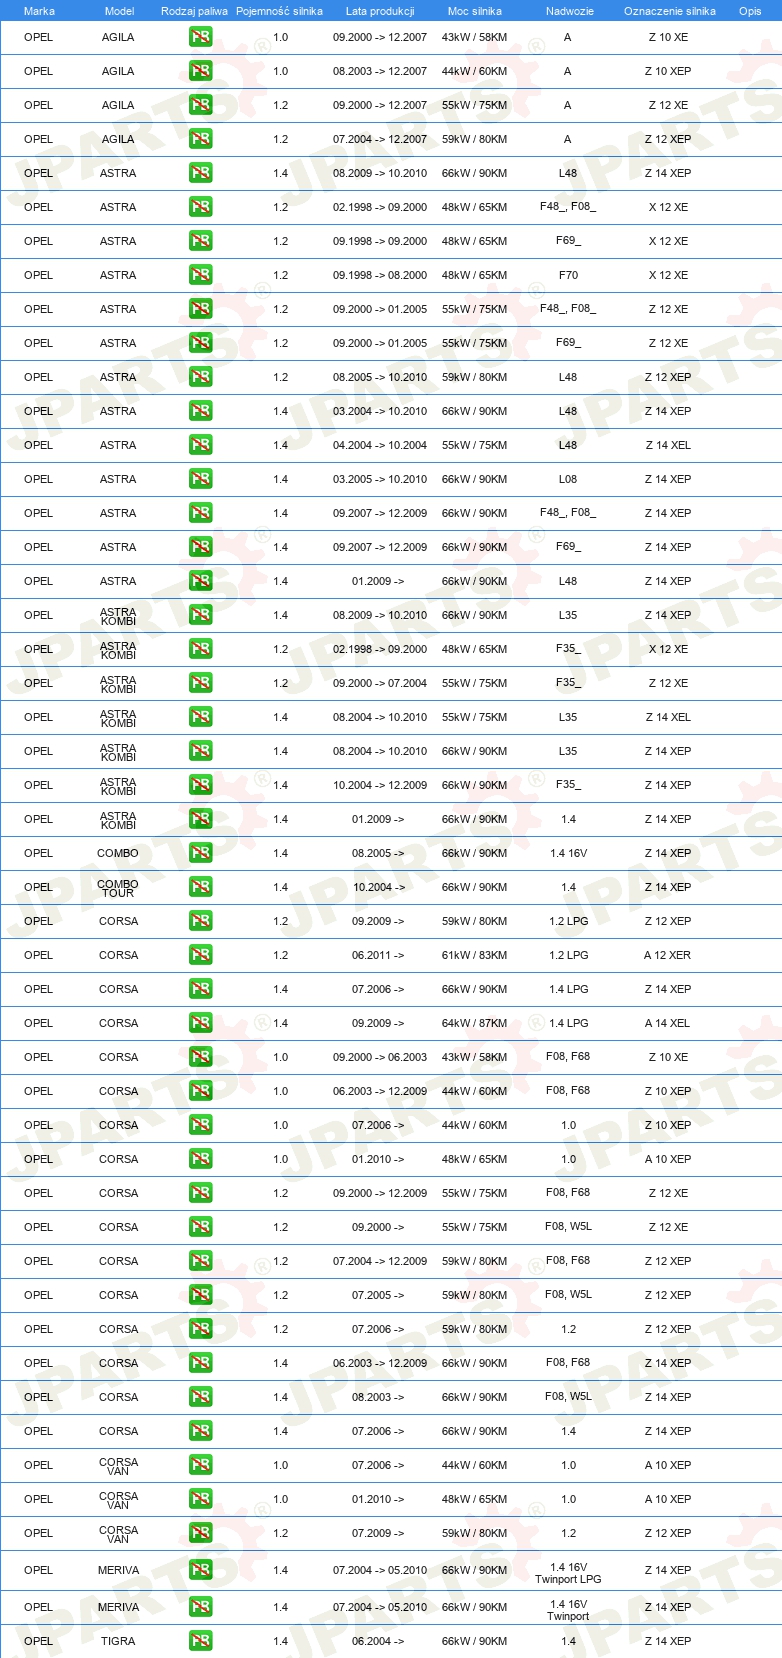Click the 1.4 16V cell in the COMBO row
Viewport: 782px width, 1658px height.
pos(568,853)
